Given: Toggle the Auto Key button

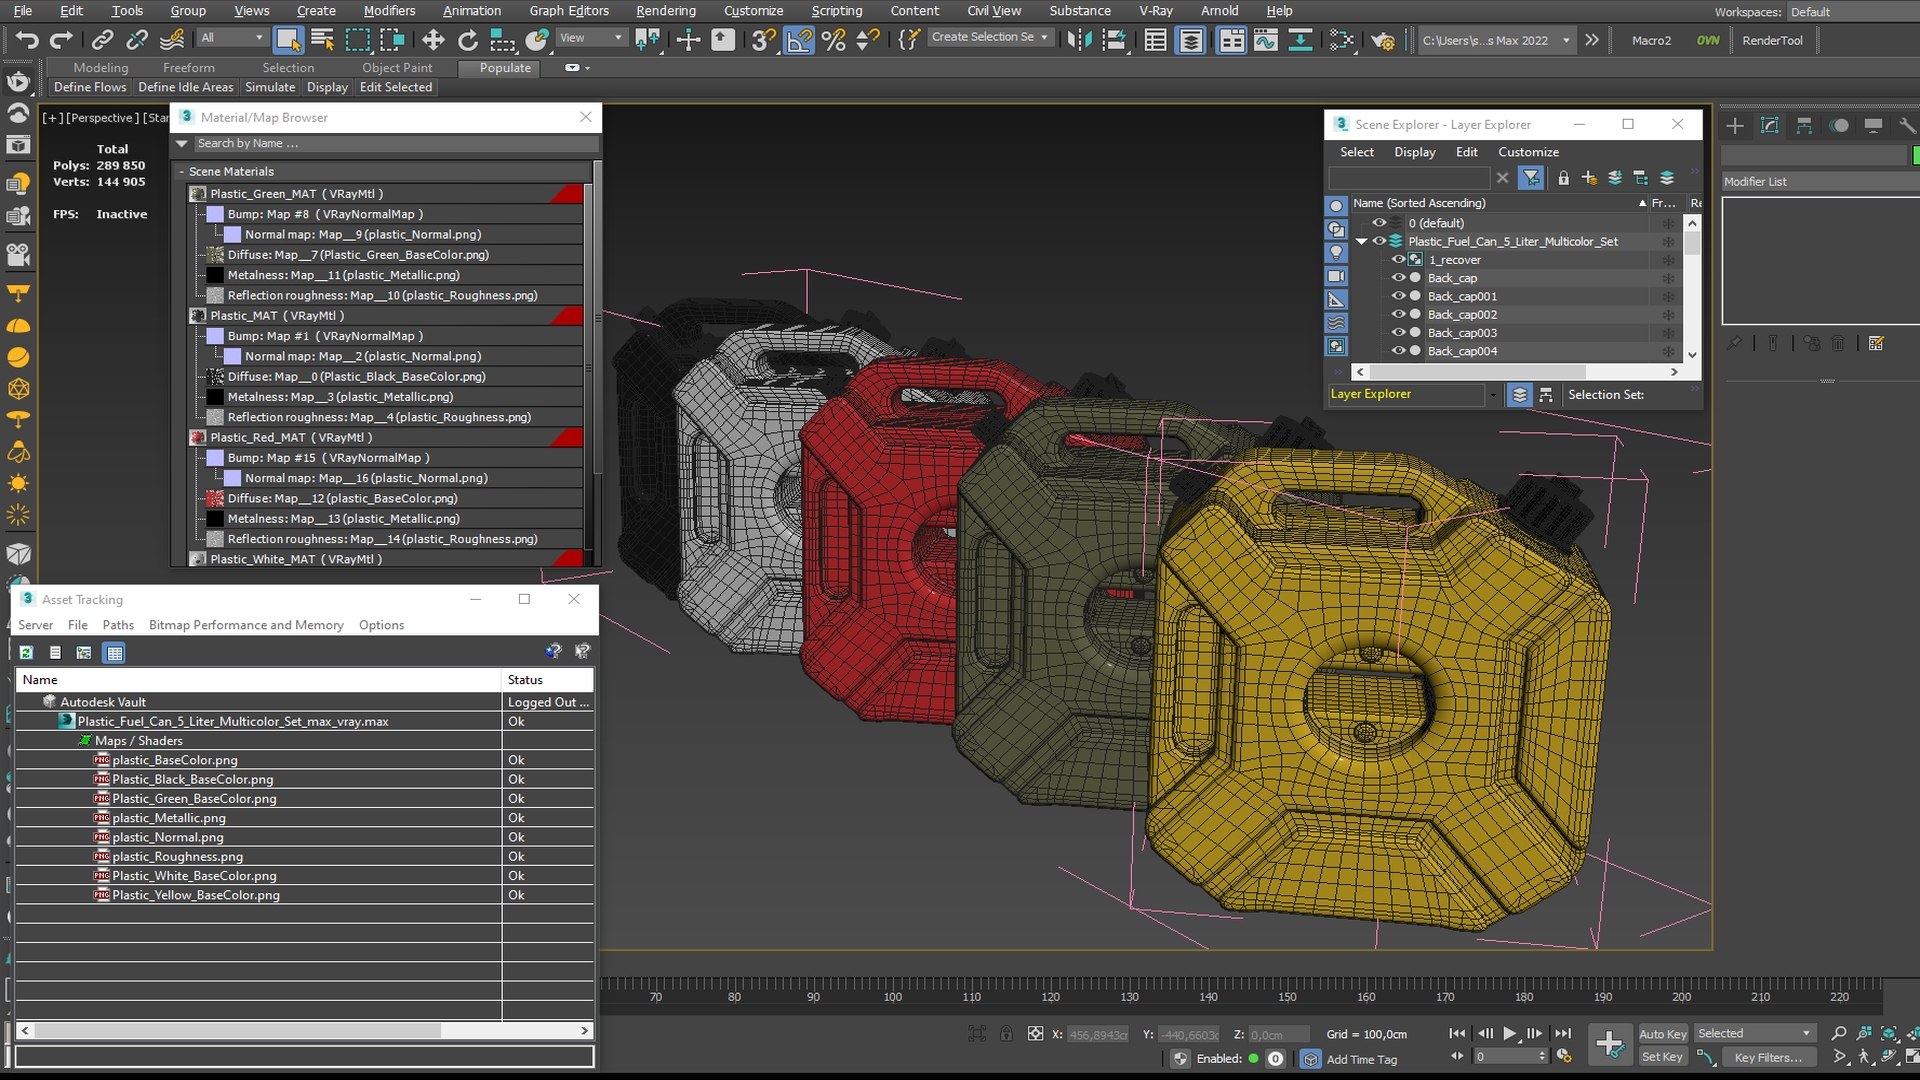Looking at the screenshot, I should tap(1662, 1034).
